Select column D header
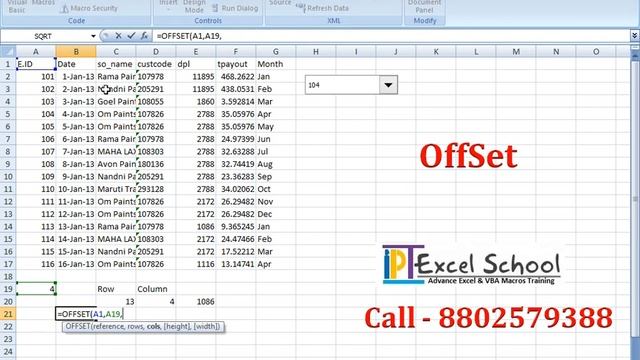Viewport: 640px width, 360px height. [x=156, y=51]
